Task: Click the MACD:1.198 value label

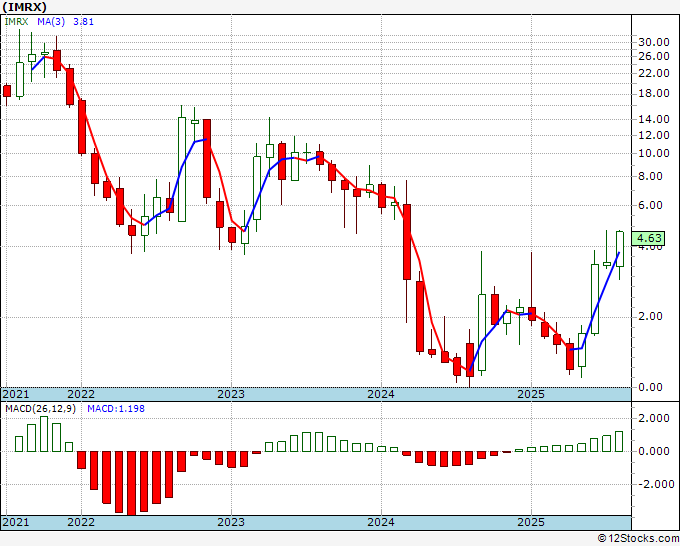Action: (116, 409)
